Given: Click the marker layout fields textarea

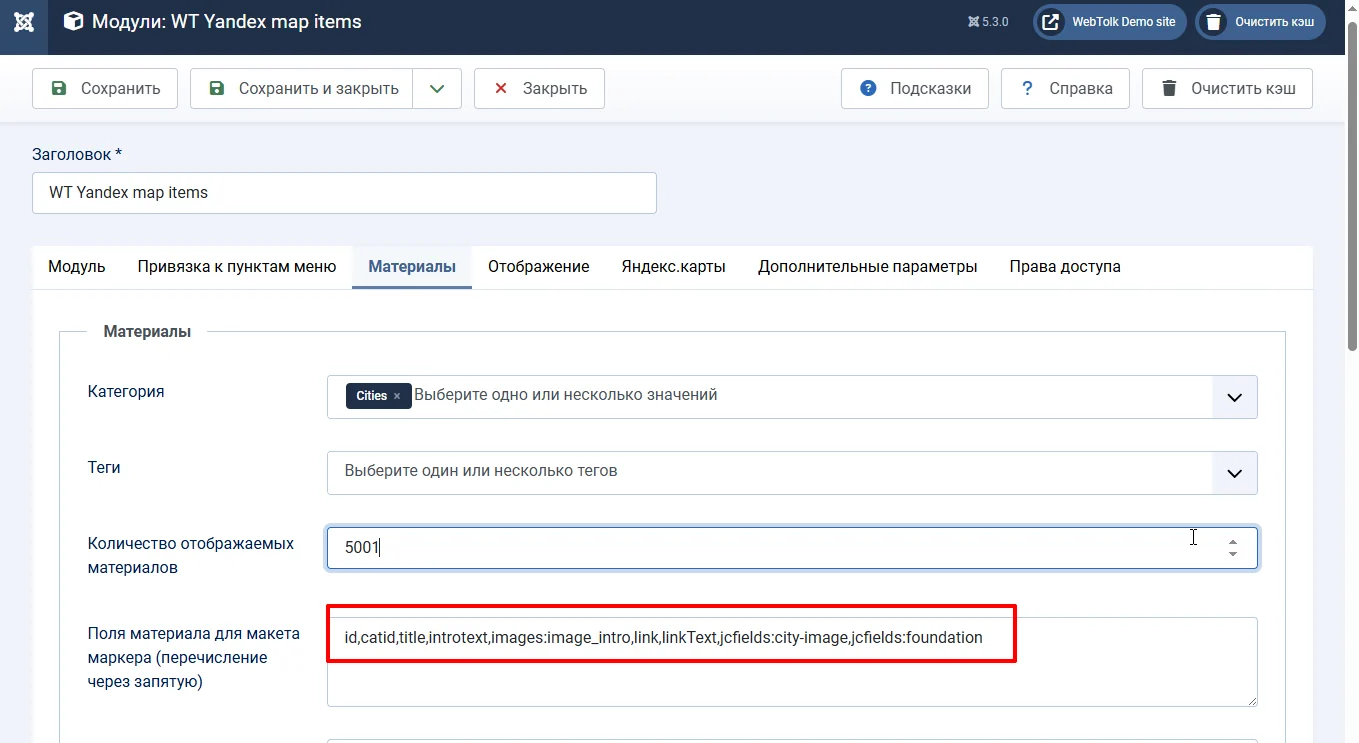Looking at the screenshot, I should point(792,662).
